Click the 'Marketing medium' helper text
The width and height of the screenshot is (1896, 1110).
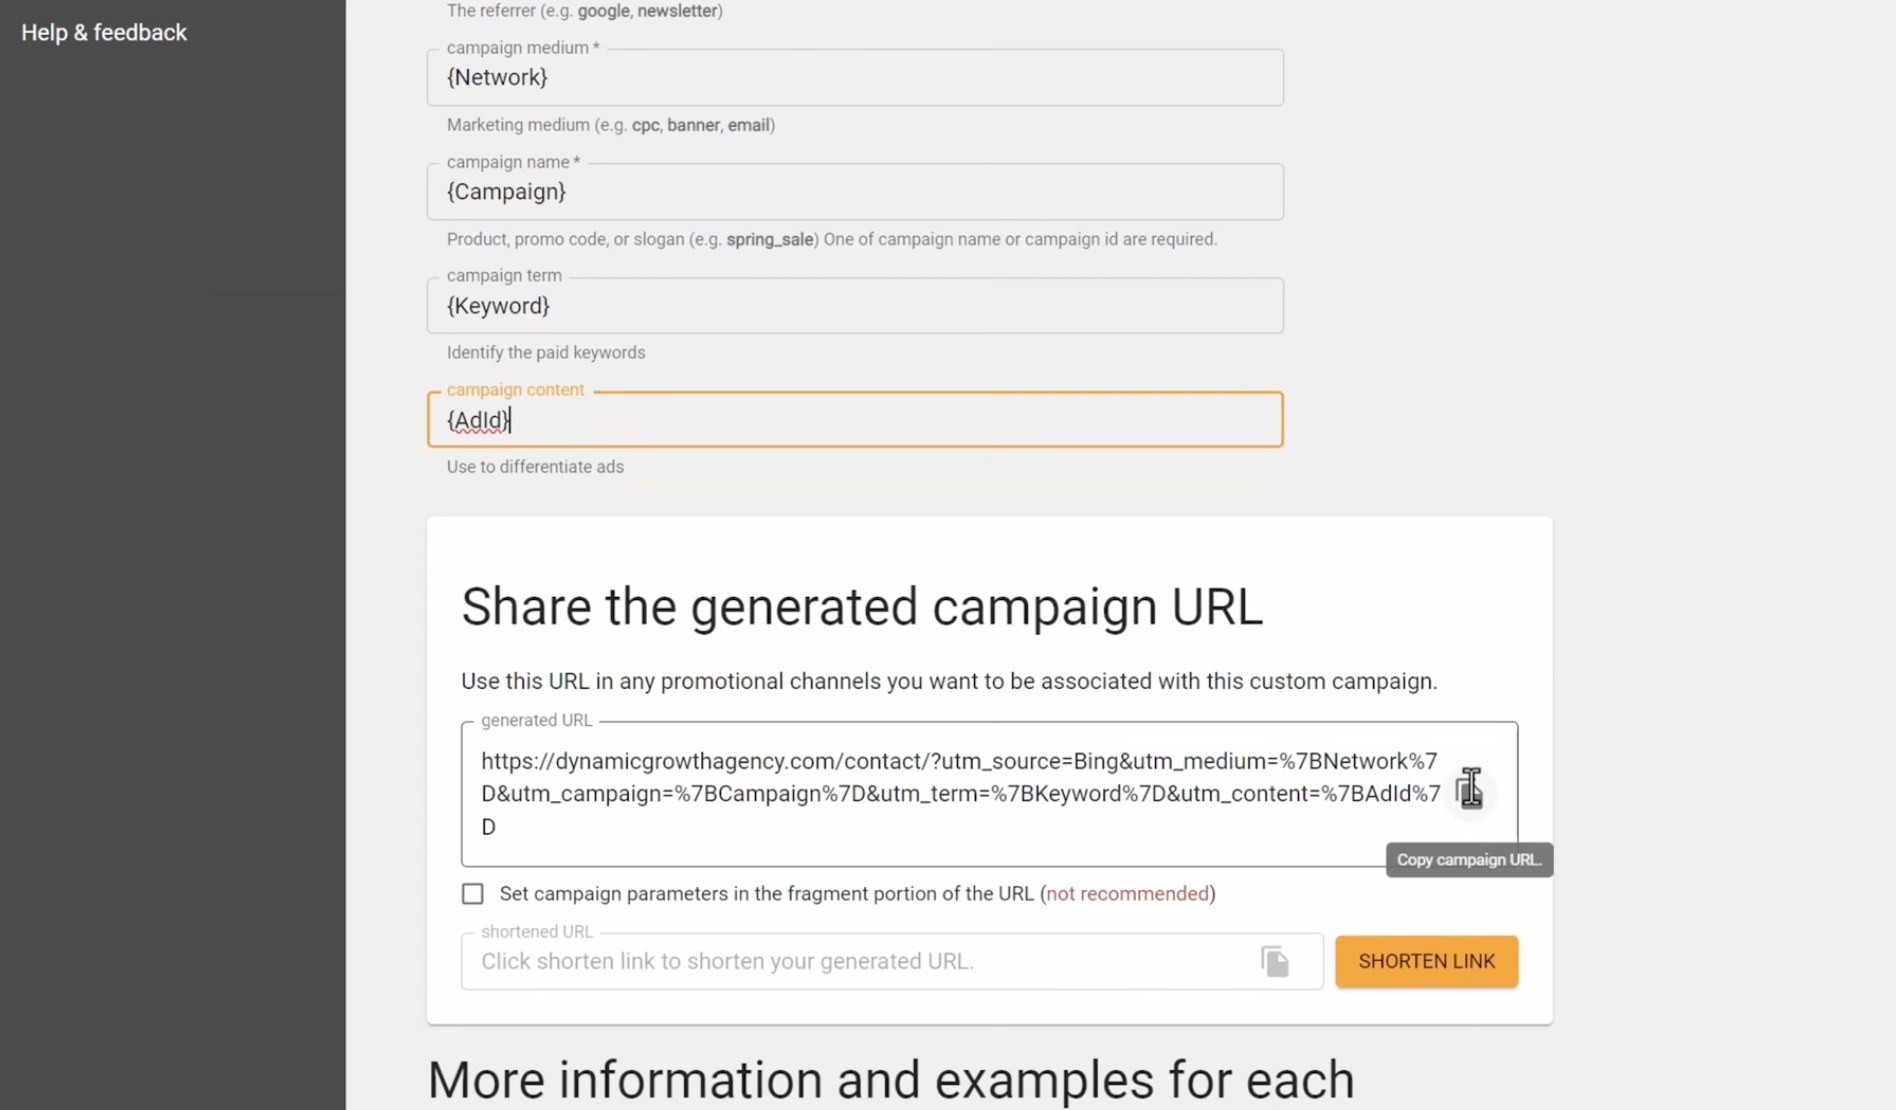pos(611,125)
